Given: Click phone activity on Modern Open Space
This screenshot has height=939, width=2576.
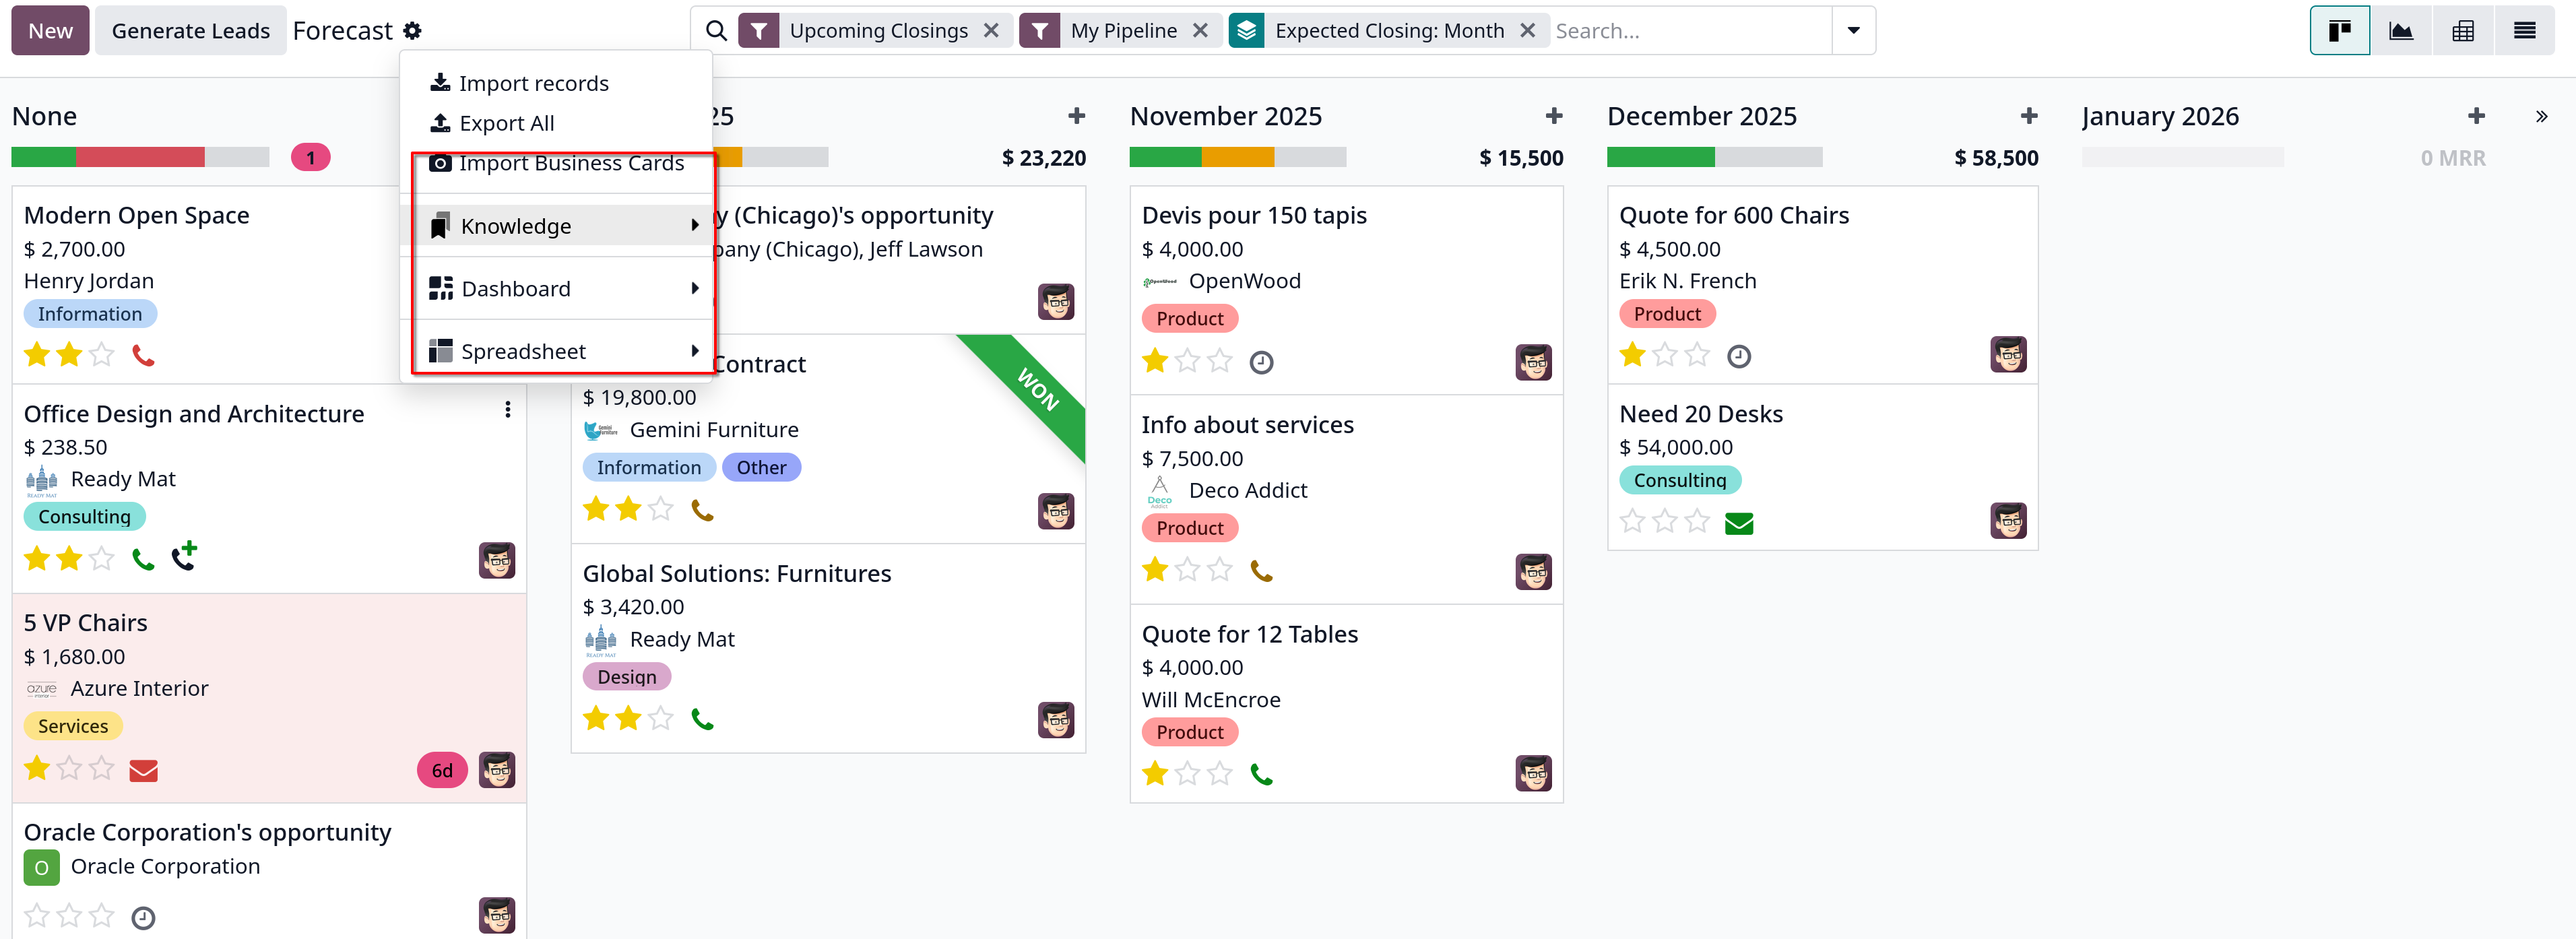Looking at the screenshot, I should [x=143, y=355].
